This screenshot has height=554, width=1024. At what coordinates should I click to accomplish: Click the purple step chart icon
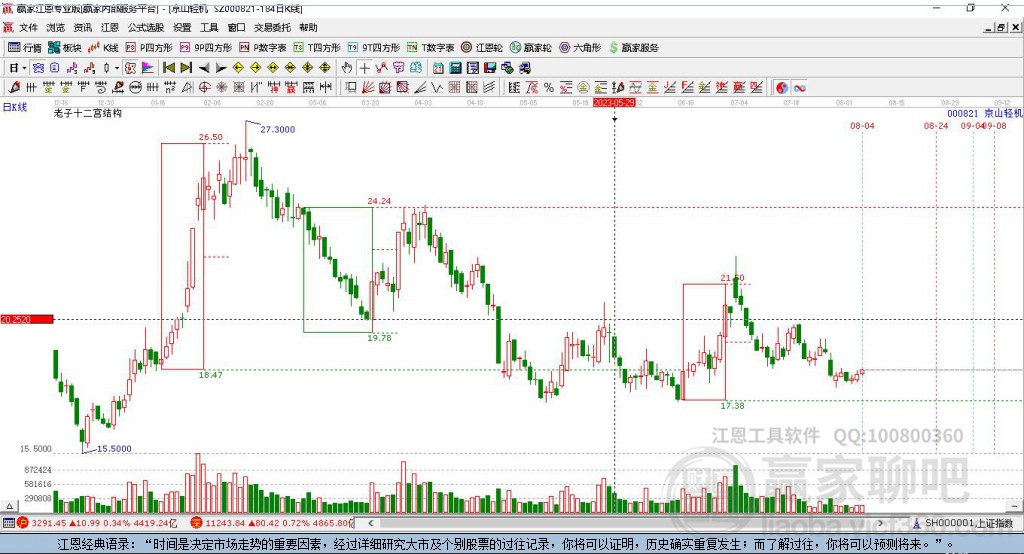[x=72, y=68]
